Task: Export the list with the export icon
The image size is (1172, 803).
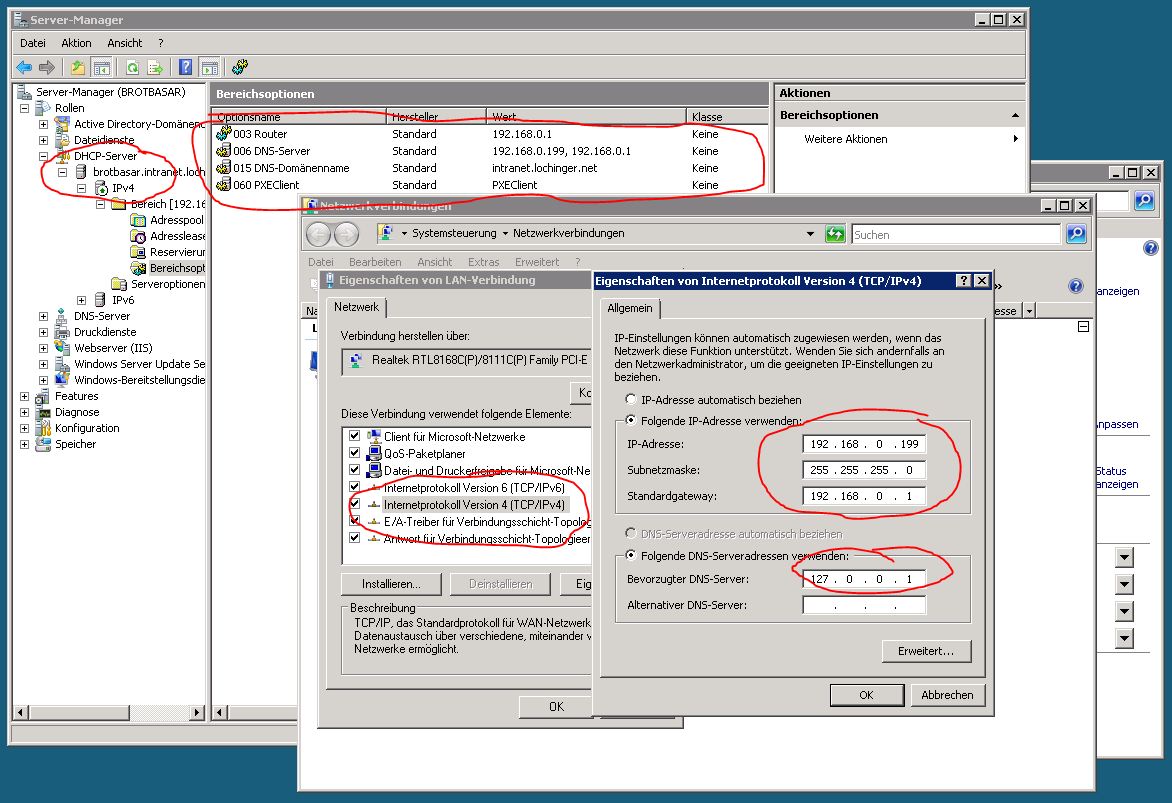Action: coord(155,67)
